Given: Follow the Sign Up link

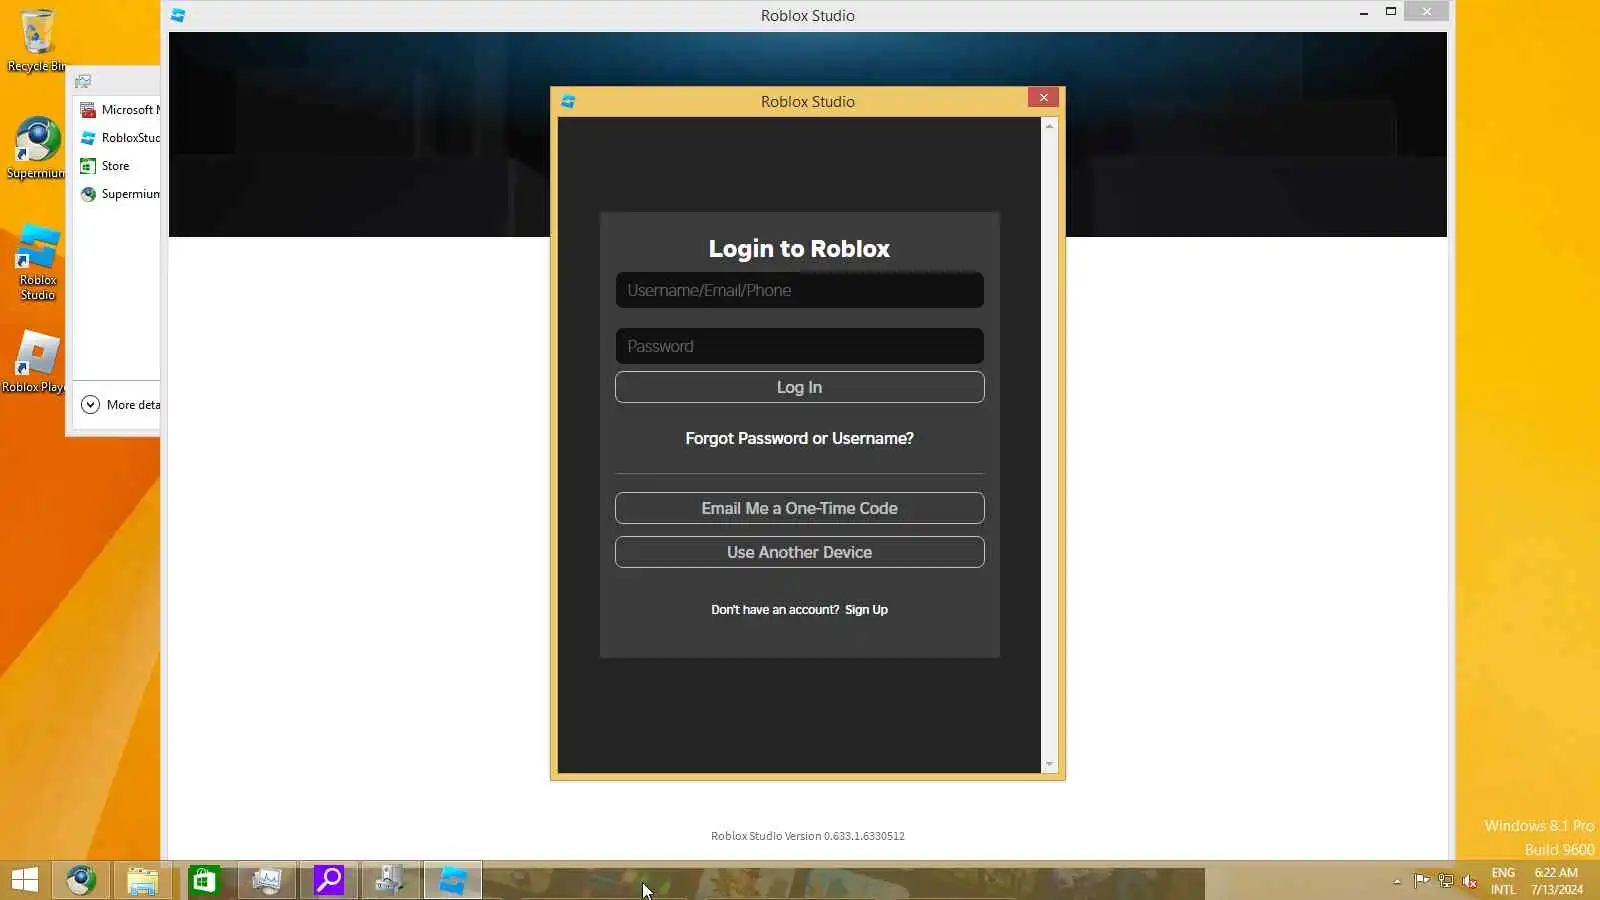Looking at the screenshot, I should [866, 610].
